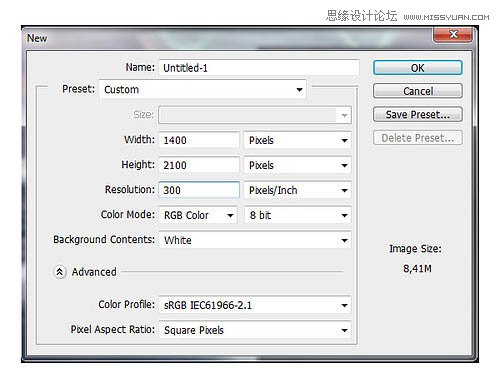Viewport: 500px width, 388px height.
Task: Click the Advanced section label
Action: point(94,272)
